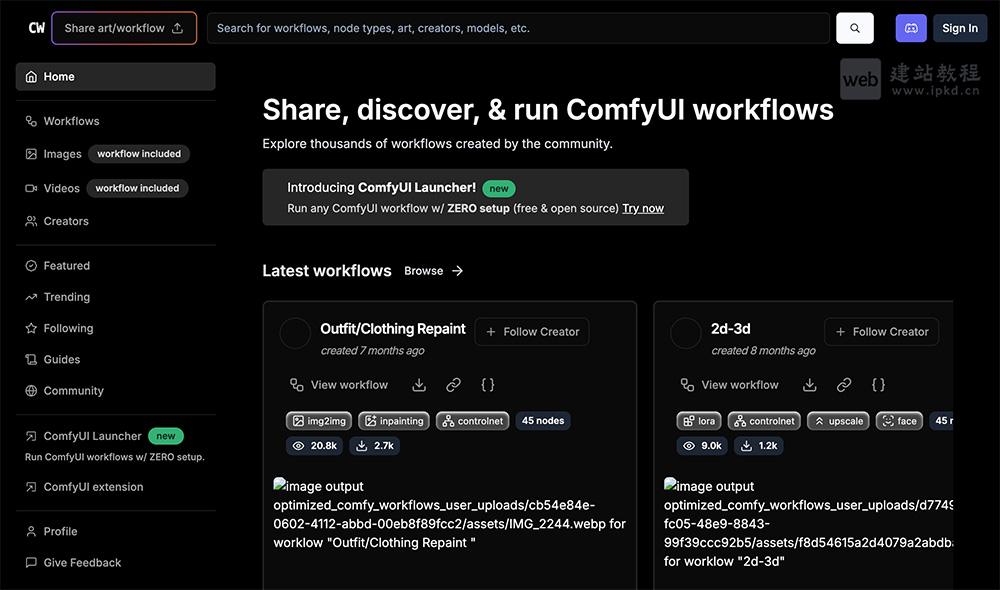Click the controlnet tag on Outfit/Clothing Repaint

coord(472,420)
